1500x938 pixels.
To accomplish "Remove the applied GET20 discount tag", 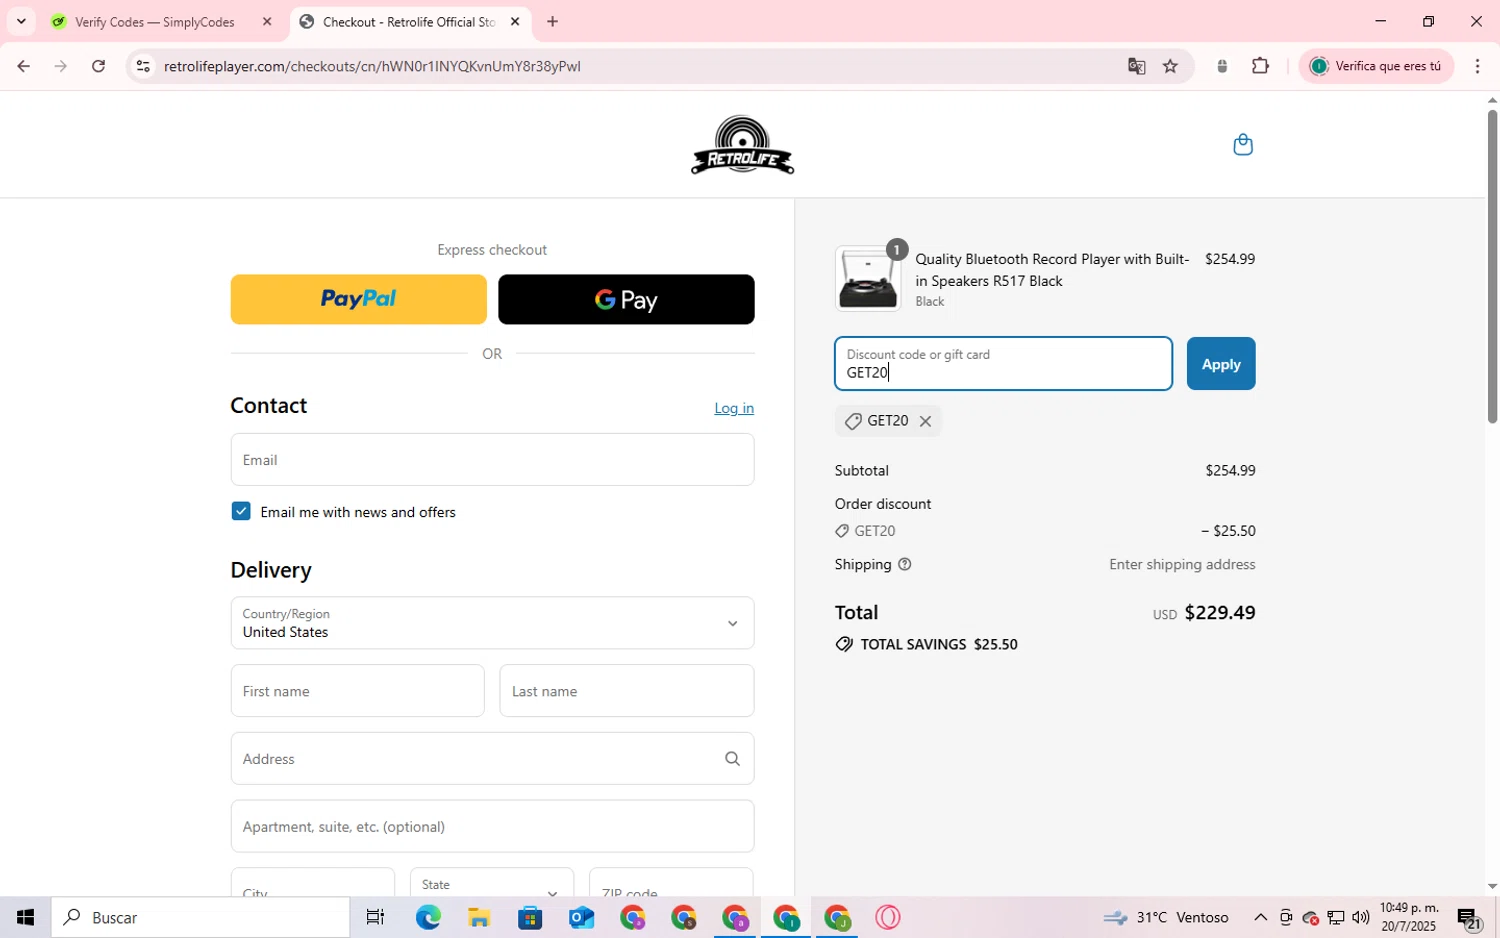I will pyautogui.click(x=925, y=421).
